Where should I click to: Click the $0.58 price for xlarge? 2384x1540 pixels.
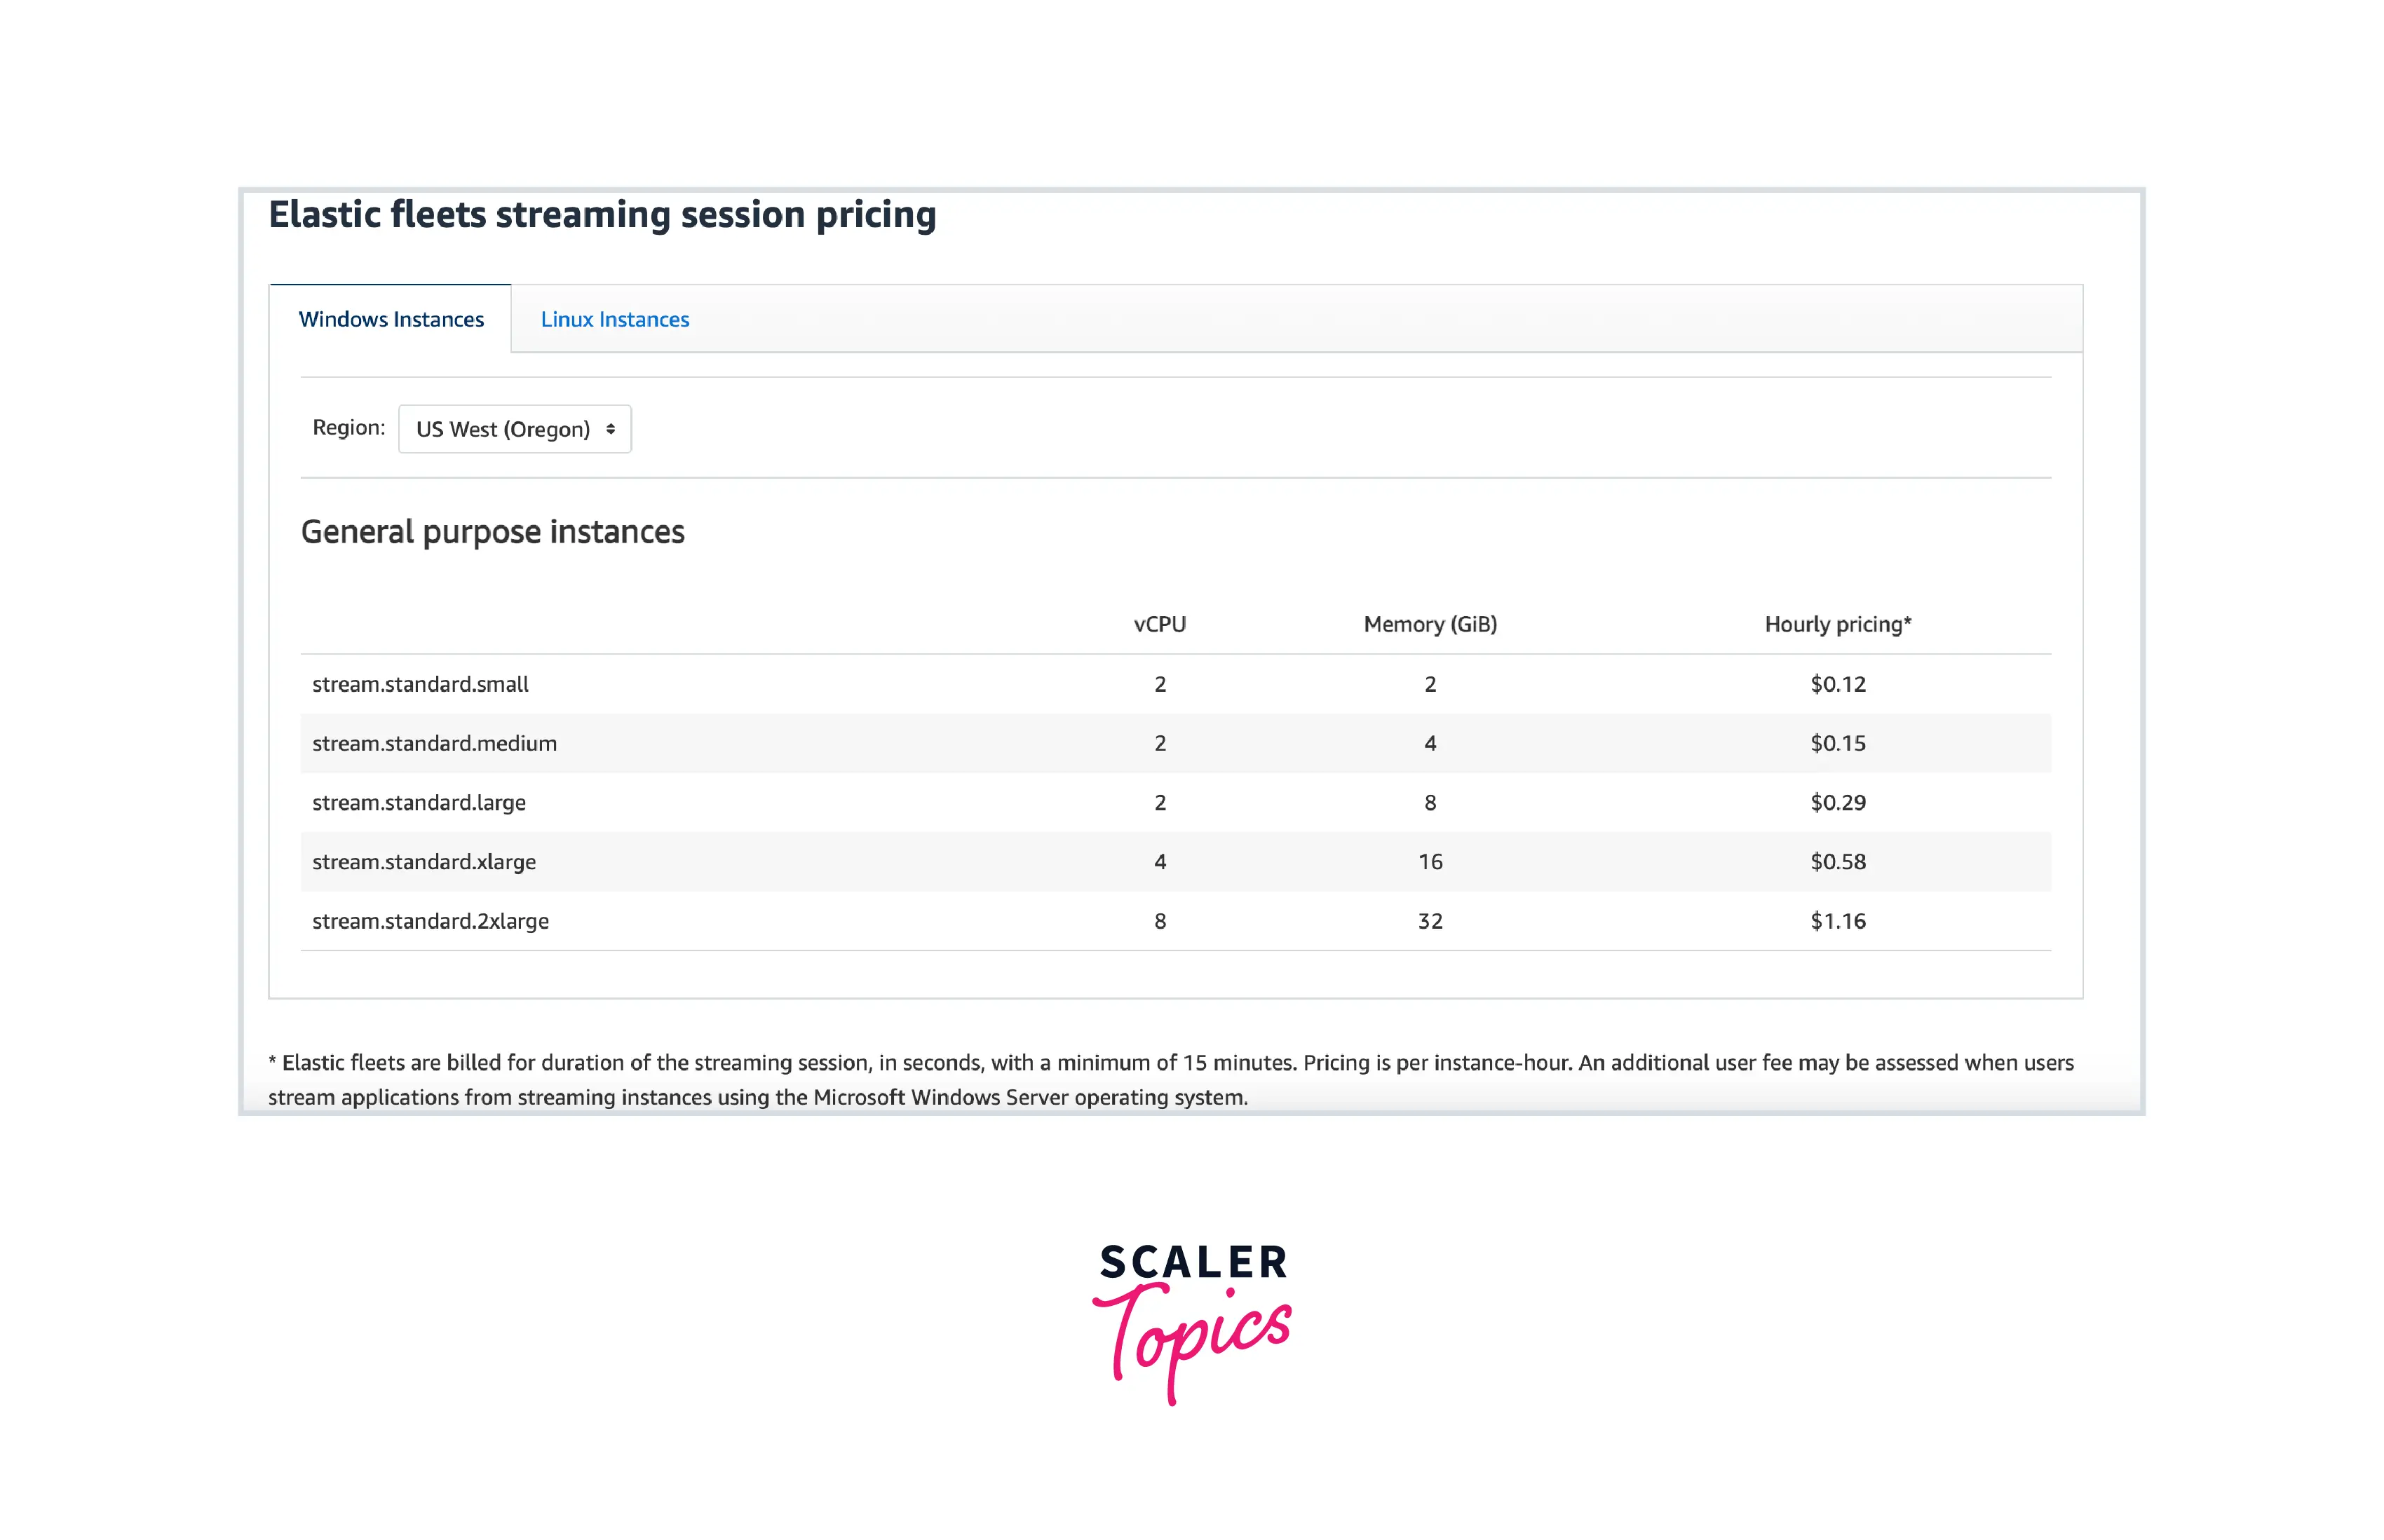point(1837,861)
